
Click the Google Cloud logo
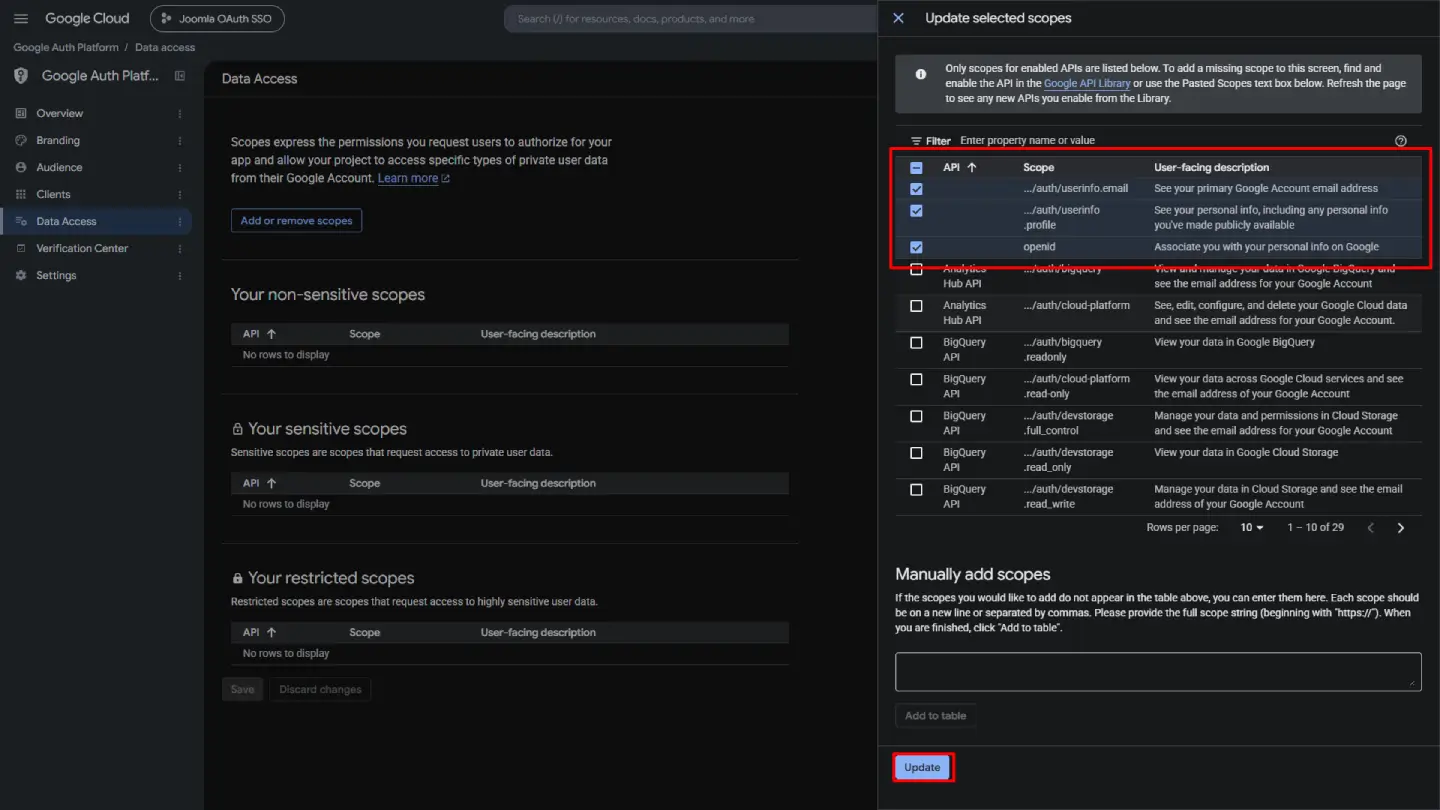(x=87, y=19)
